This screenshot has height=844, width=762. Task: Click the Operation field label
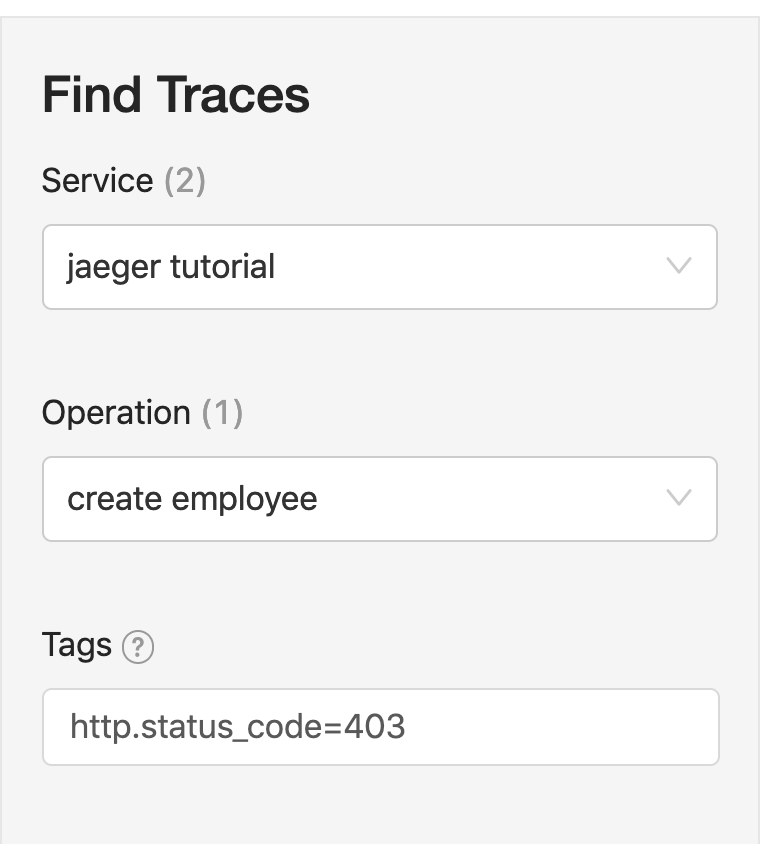coord(116,413)
